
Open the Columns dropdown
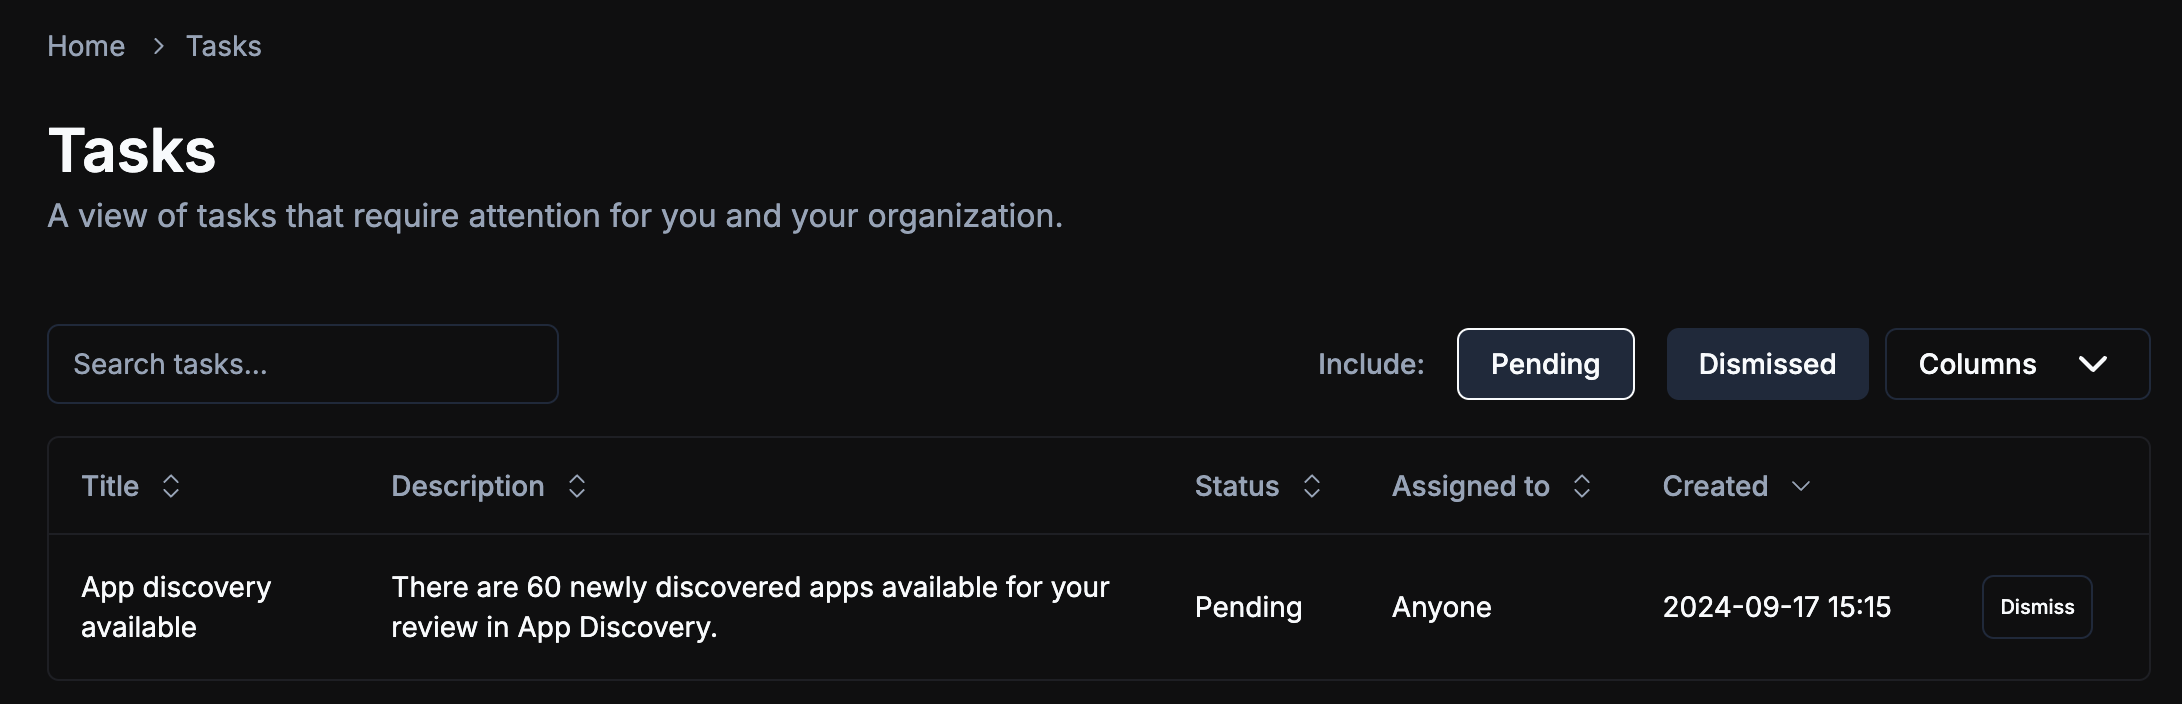coord(2016,364)
